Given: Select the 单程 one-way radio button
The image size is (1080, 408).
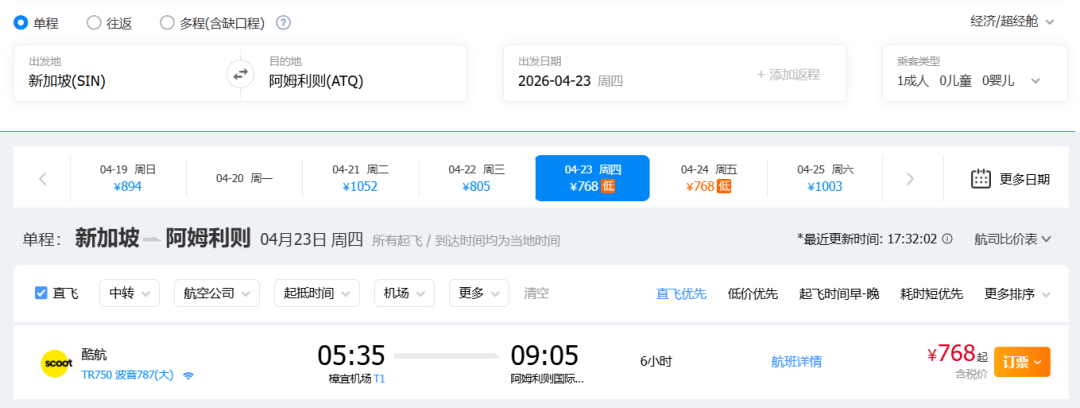Looking at the screenshot, I should click(x=21, y=22).
